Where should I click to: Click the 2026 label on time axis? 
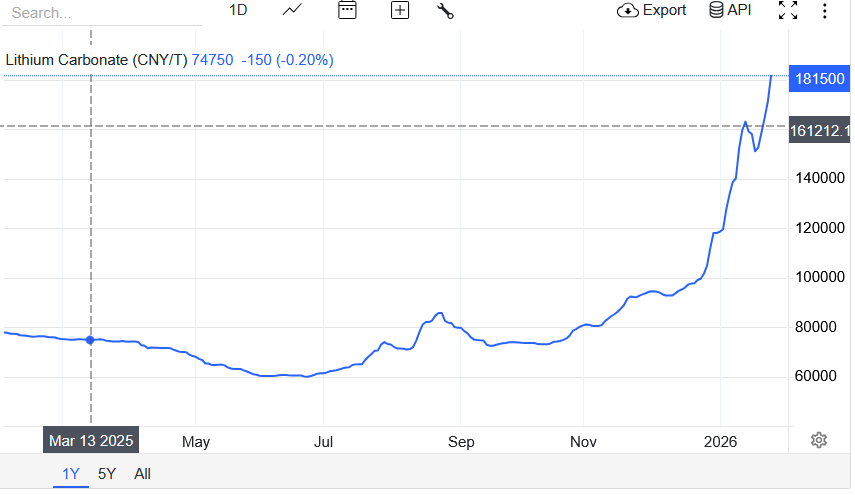click(x=720, y=441)
